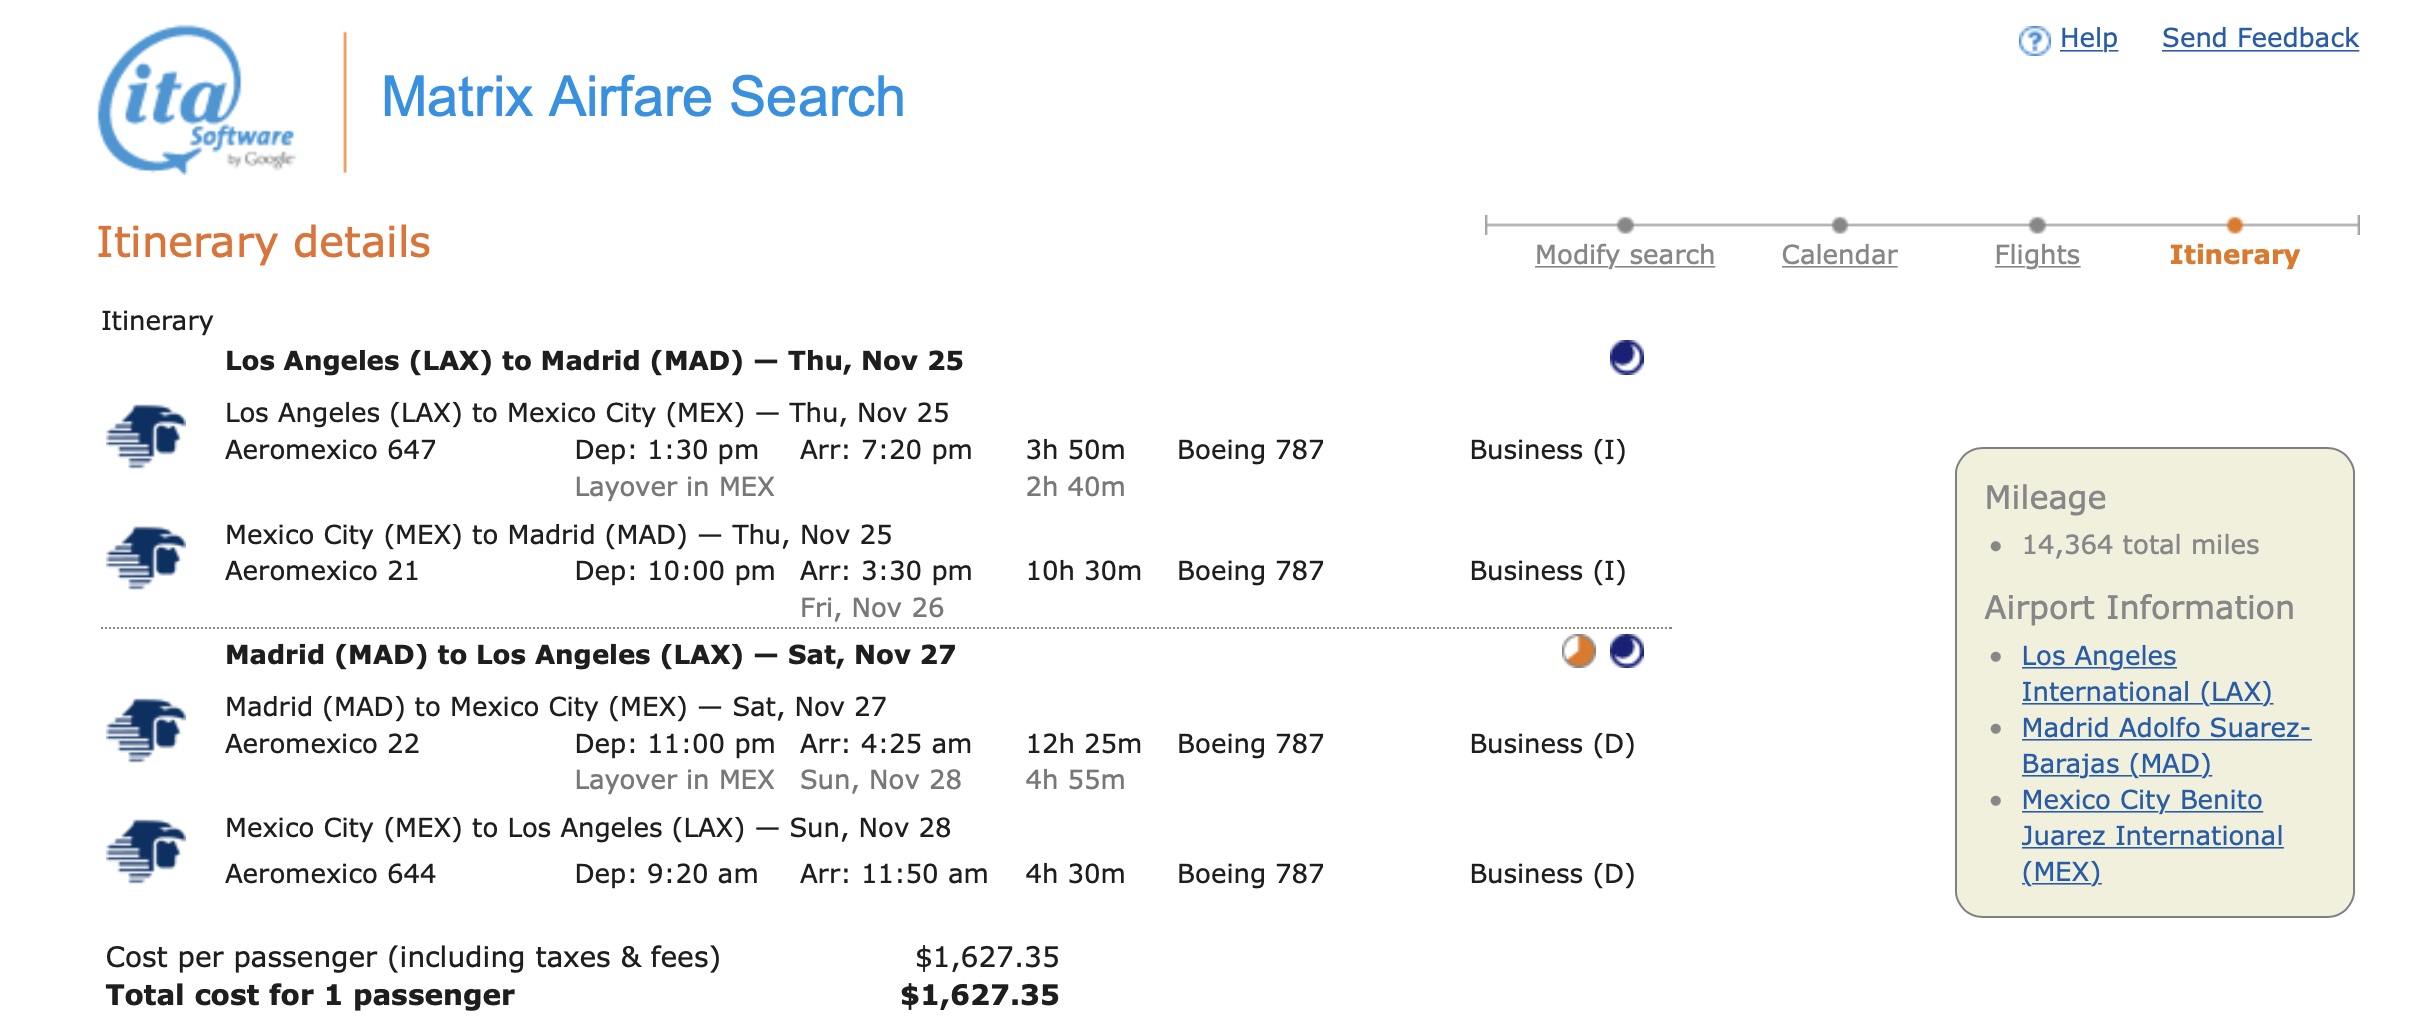This screenshot has width=2424, height=1032.
Task: Open Mexico City Benito Juarez International link
Action: (x=2151, y=835)
